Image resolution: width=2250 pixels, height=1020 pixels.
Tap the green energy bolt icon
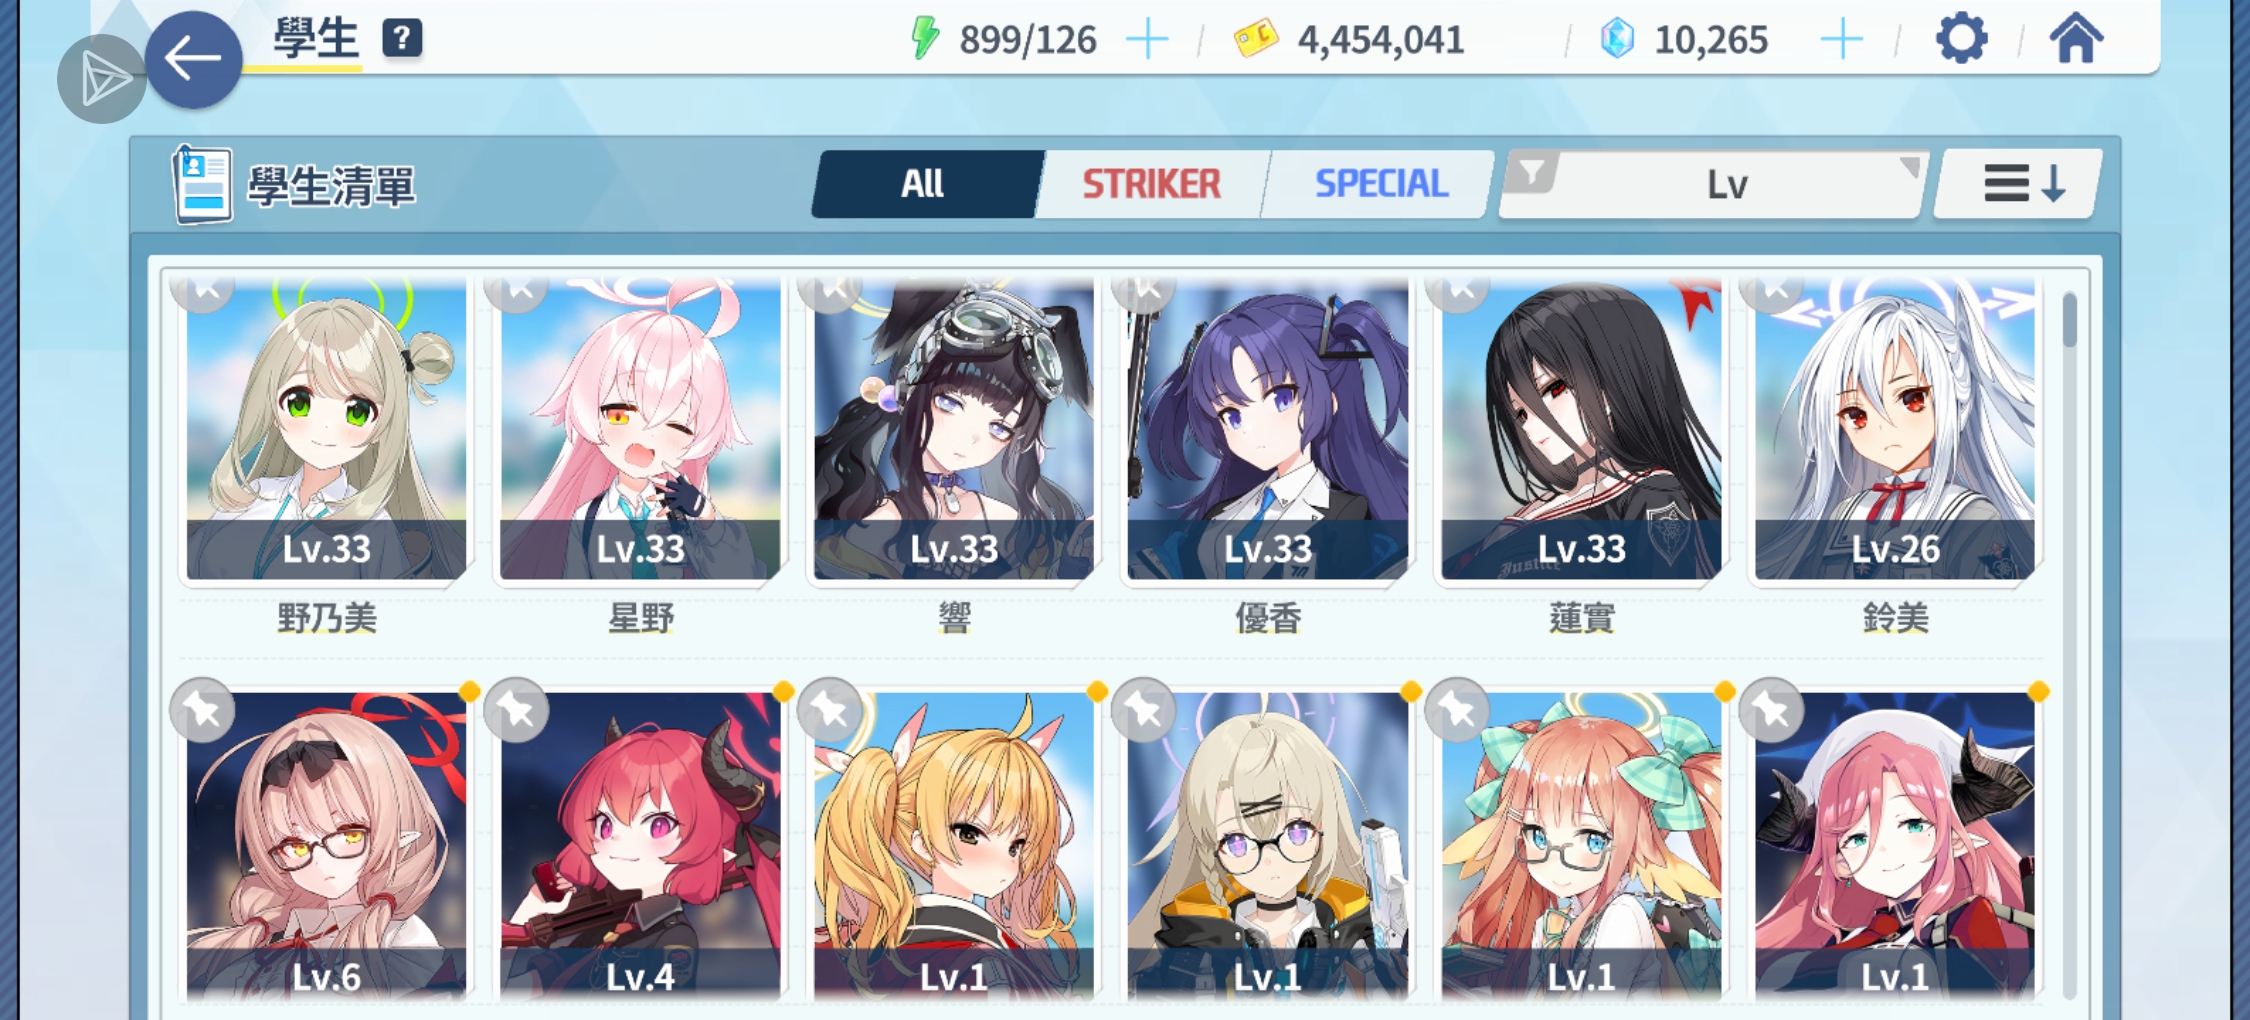(x=925, y=39)
